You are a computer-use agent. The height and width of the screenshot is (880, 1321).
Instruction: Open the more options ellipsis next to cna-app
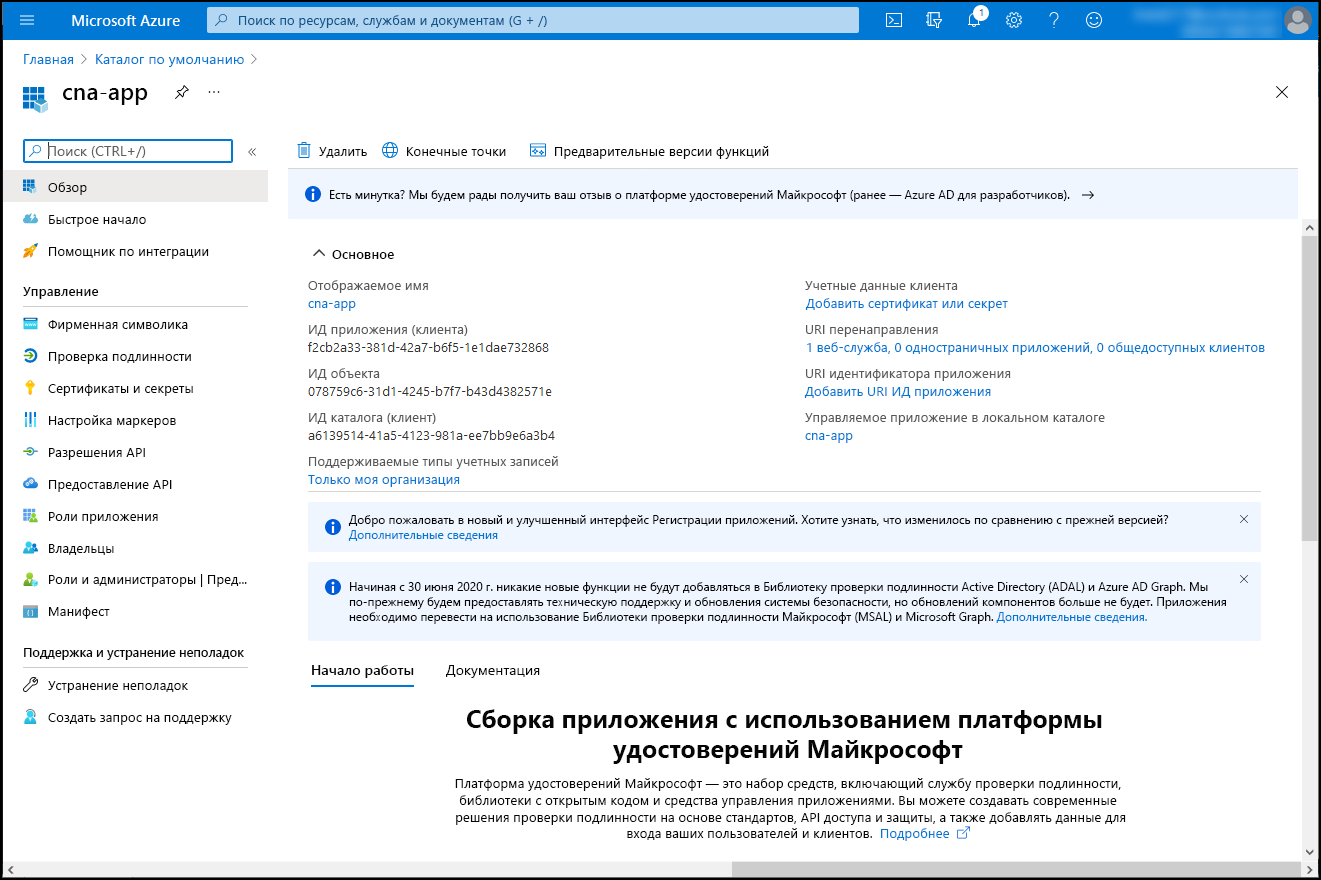click(x=213, y=92)
